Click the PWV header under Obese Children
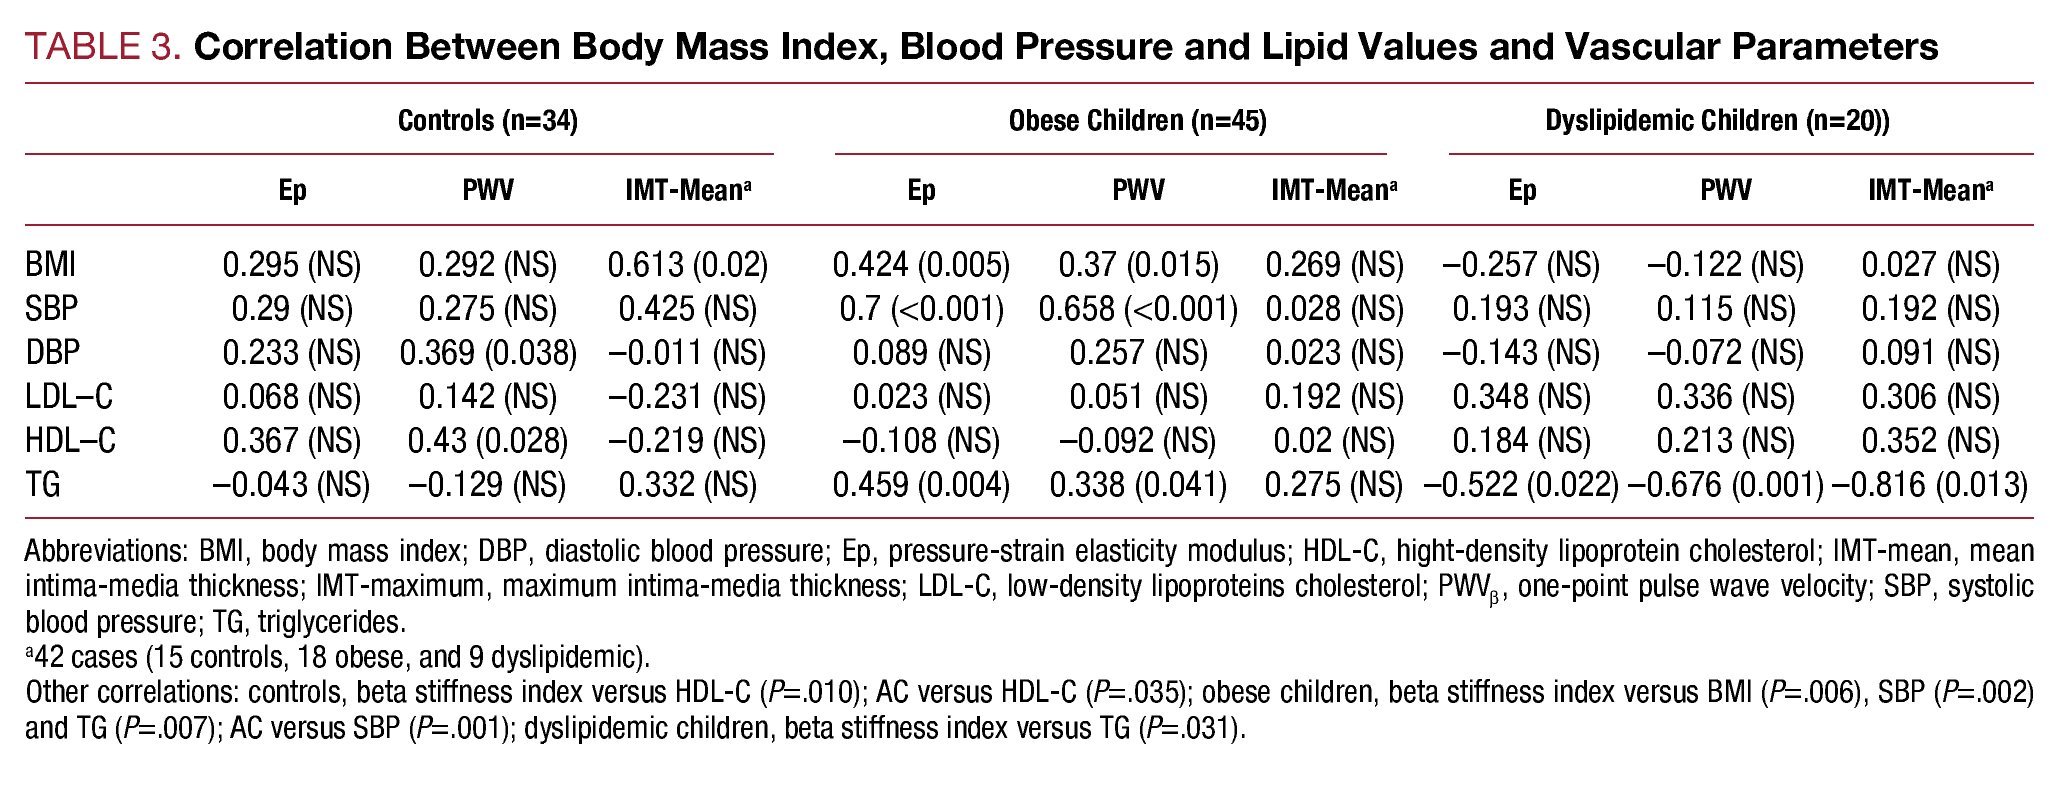This screenshot has width=2066, height=791. coord(1138,190)
